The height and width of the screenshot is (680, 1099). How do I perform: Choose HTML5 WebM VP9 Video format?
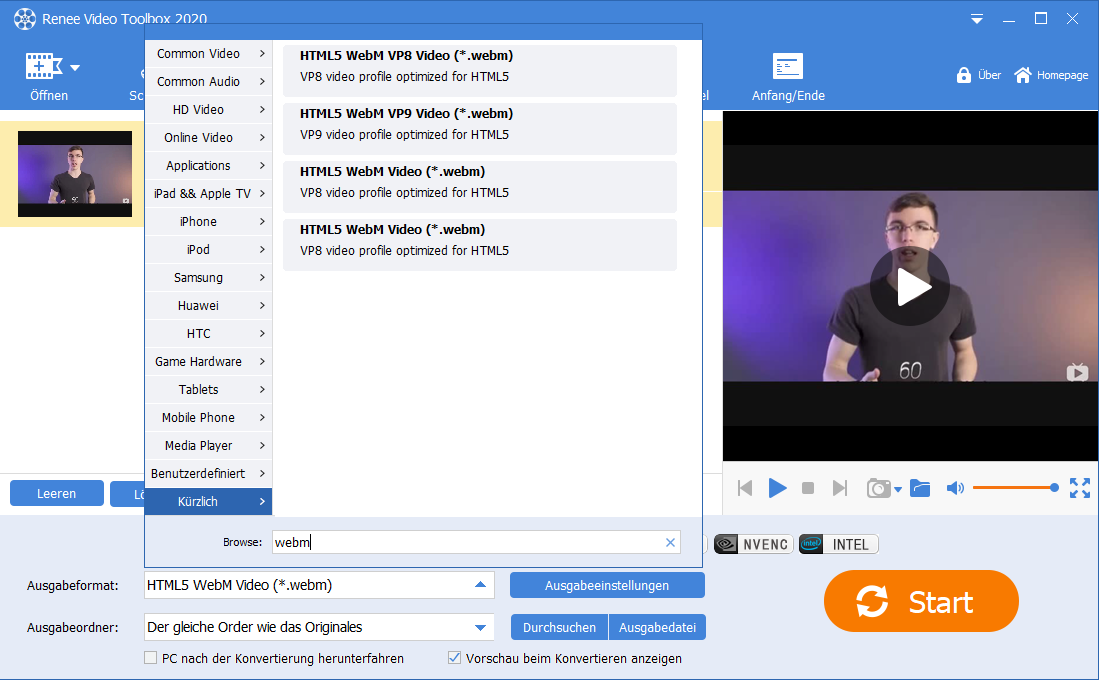tap(479, 129)
